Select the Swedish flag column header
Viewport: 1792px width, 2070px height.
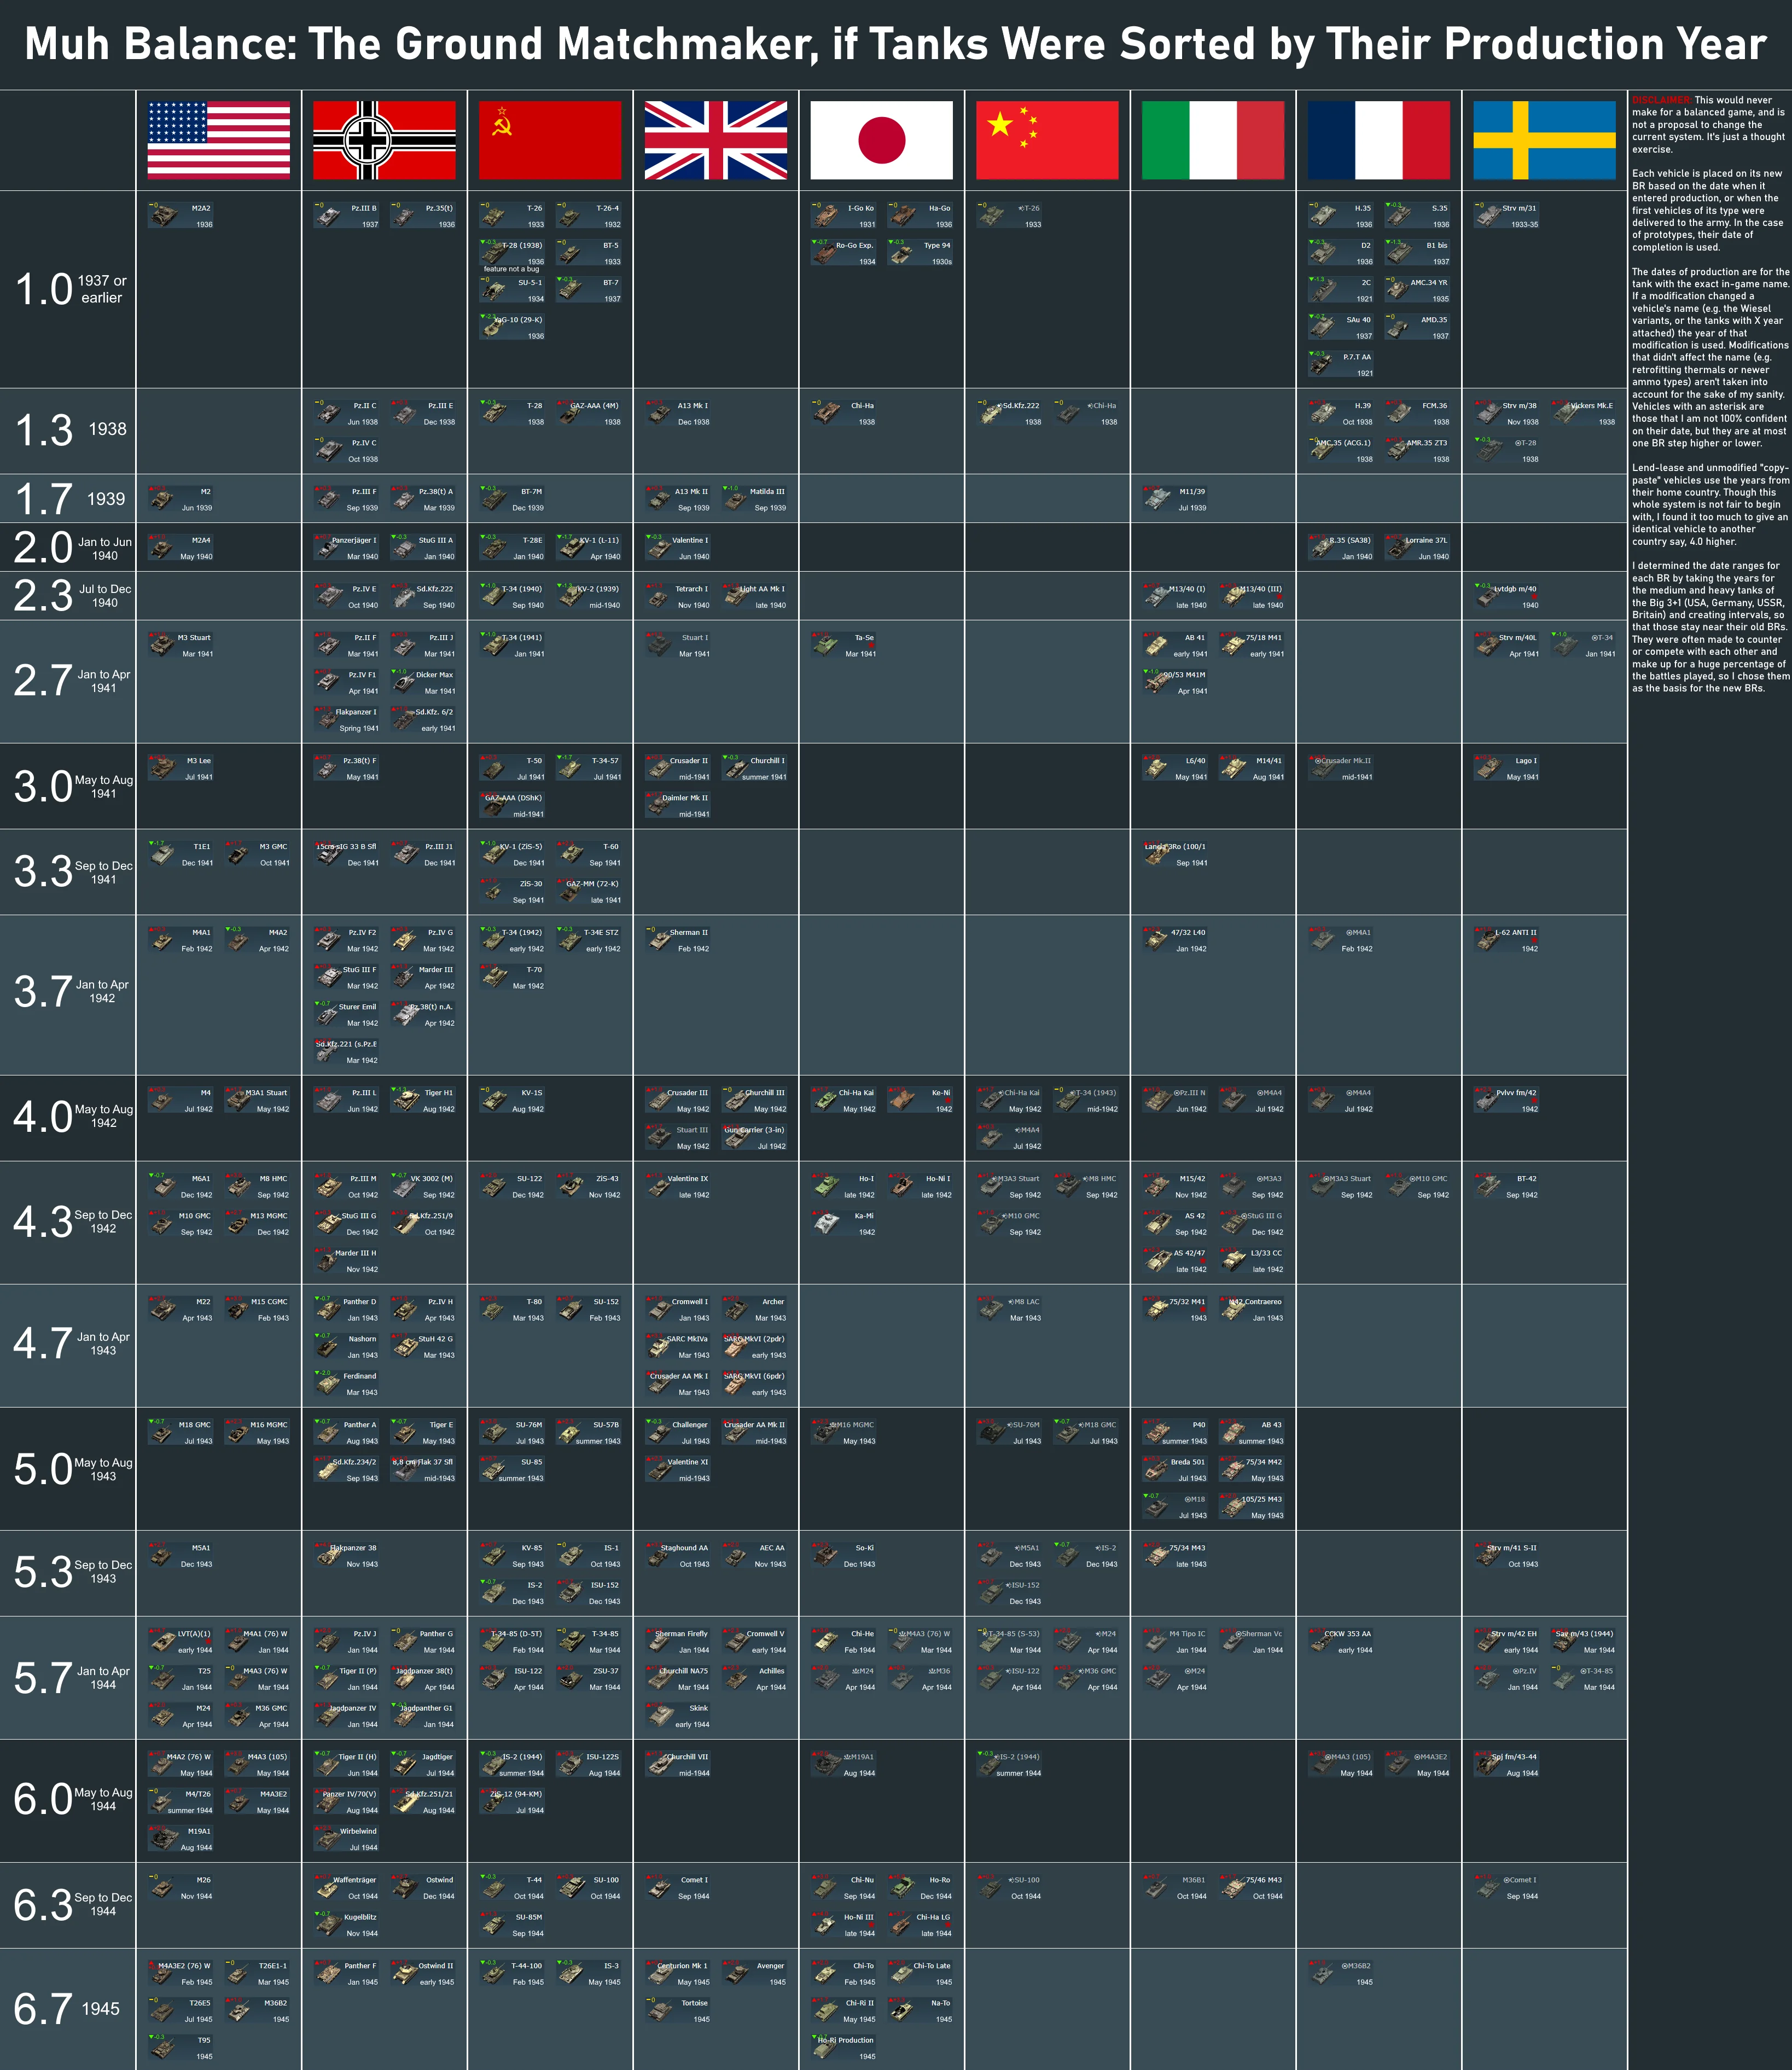(1544, 140)
